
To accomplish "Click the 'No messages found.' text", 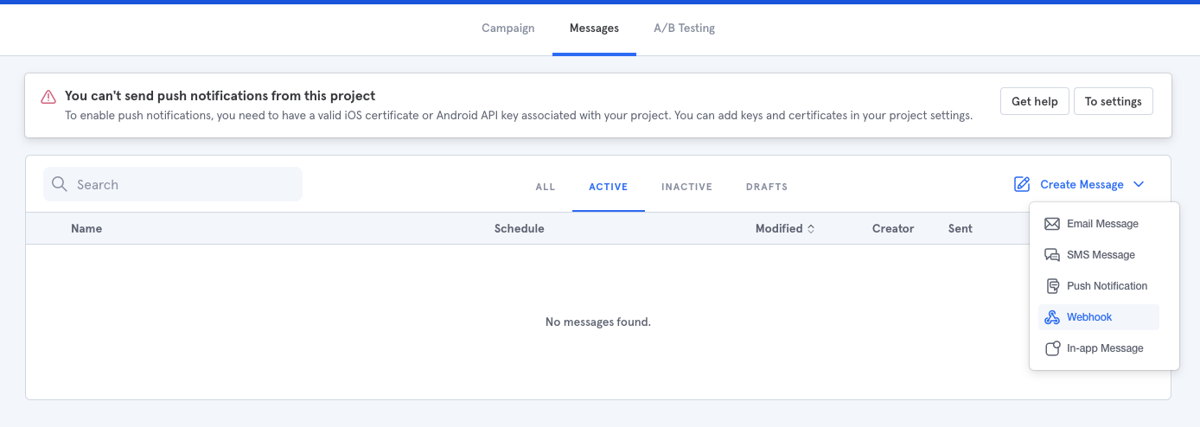I will (x=598, y=322).
